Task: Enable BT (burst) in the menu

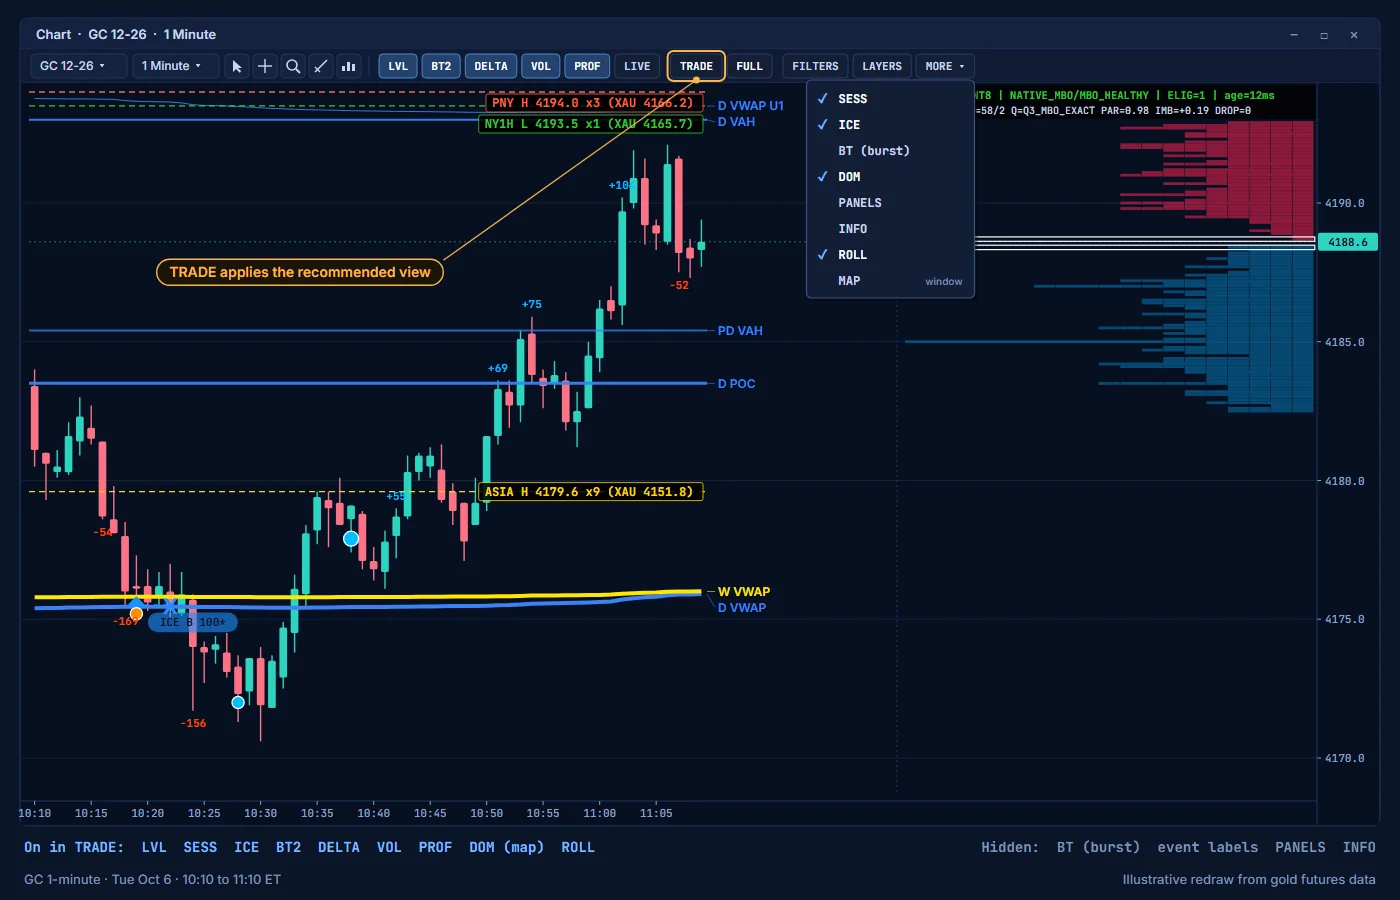Action: (890, 151)
